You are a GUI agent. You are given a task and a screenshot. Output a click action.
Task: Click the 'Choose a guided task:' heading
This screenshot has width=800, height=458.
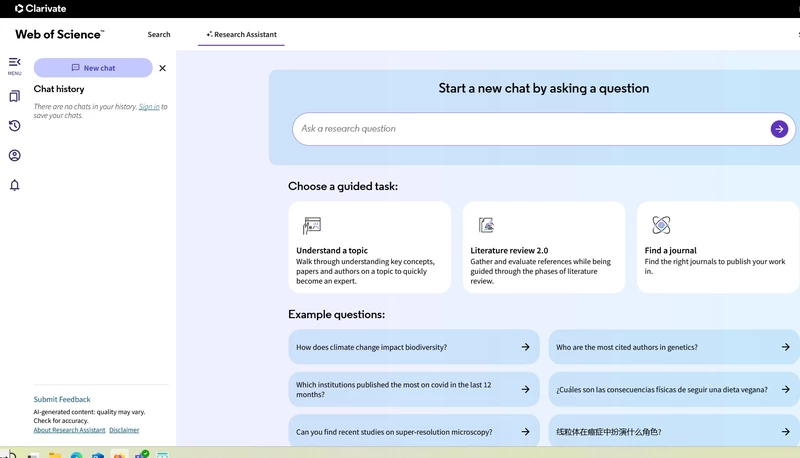pos(343,186)
